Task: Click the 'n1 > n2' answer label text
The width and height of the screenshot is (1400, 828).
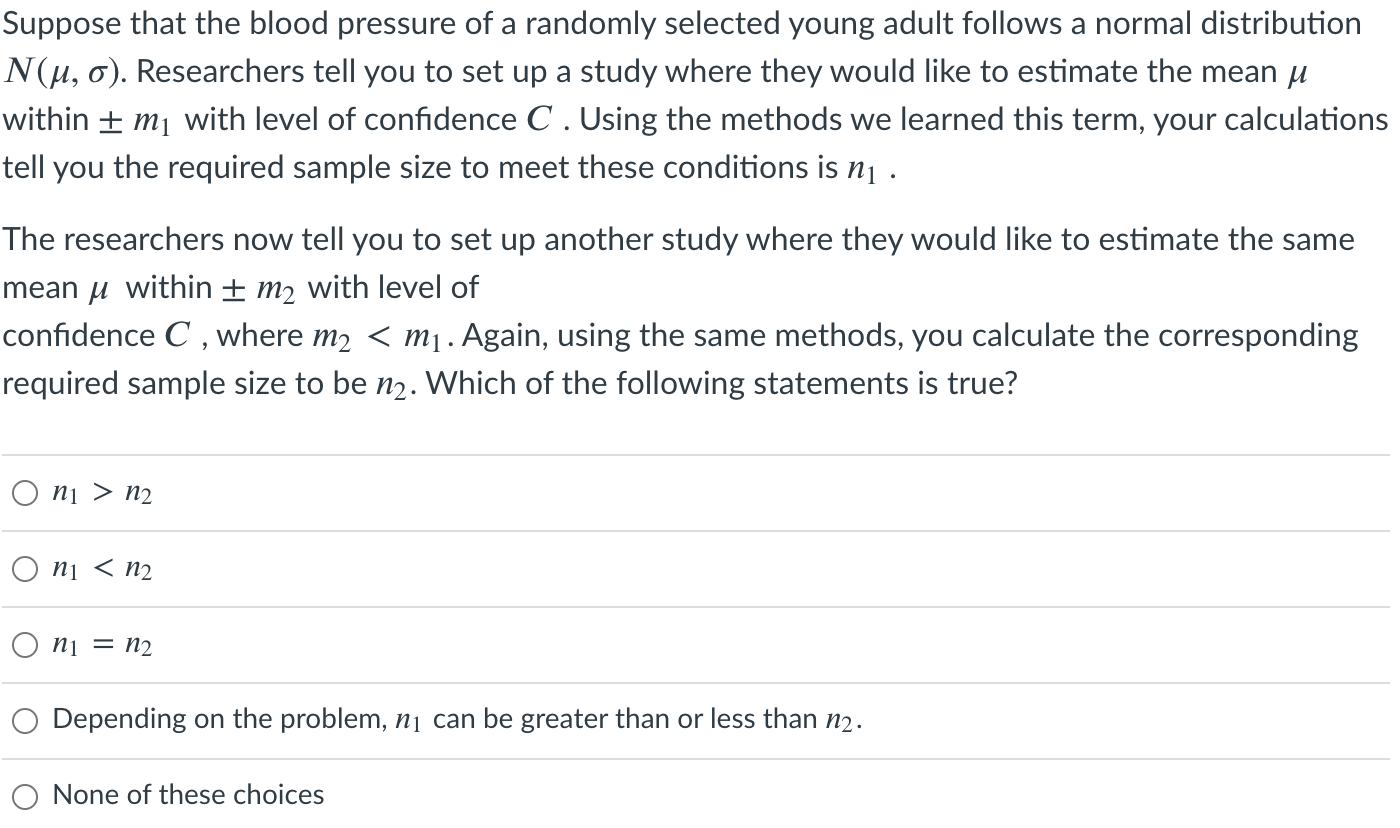Action: click(101, 492)
